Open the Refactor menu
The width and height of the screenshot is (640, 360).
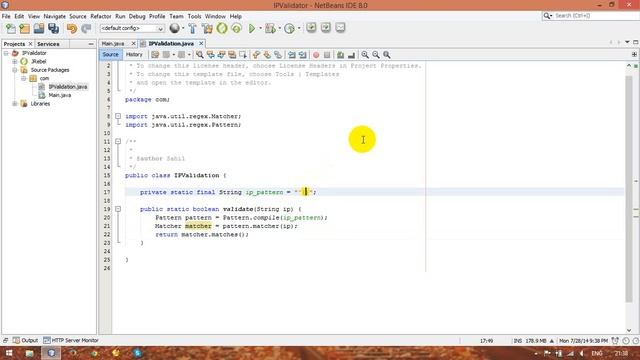click(101, 16)
